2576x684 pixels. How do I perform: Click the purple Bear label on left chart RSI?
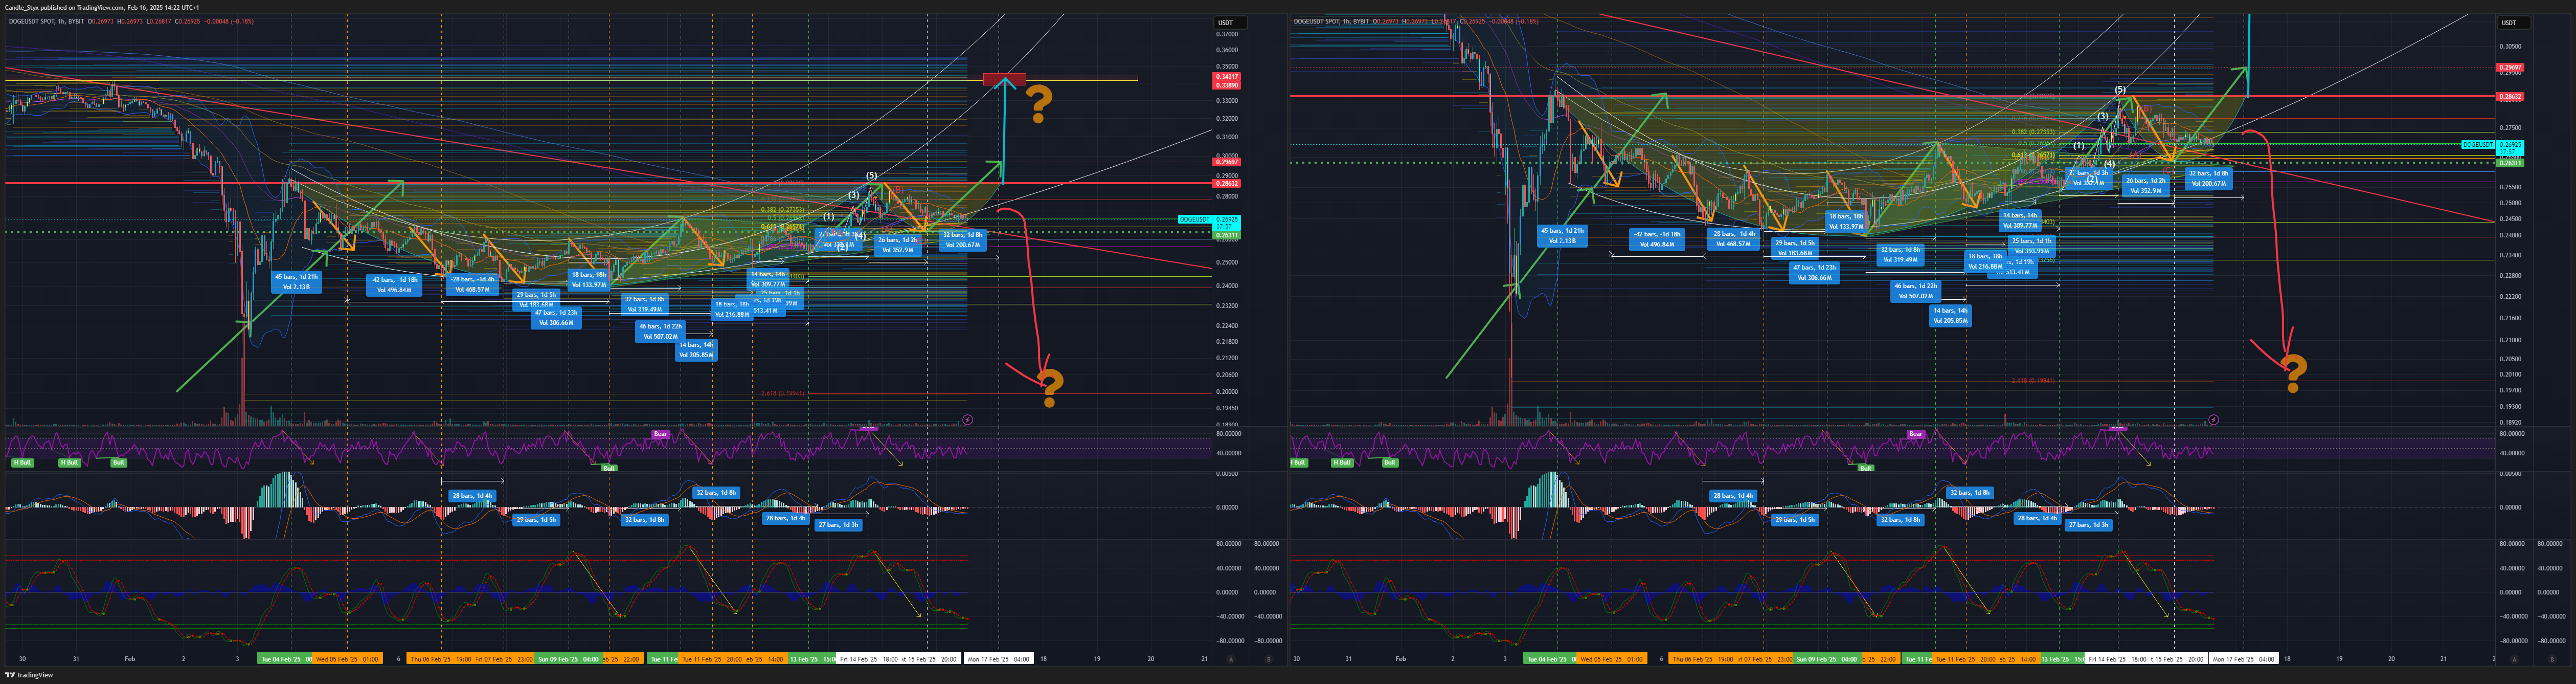click(660, 434)
